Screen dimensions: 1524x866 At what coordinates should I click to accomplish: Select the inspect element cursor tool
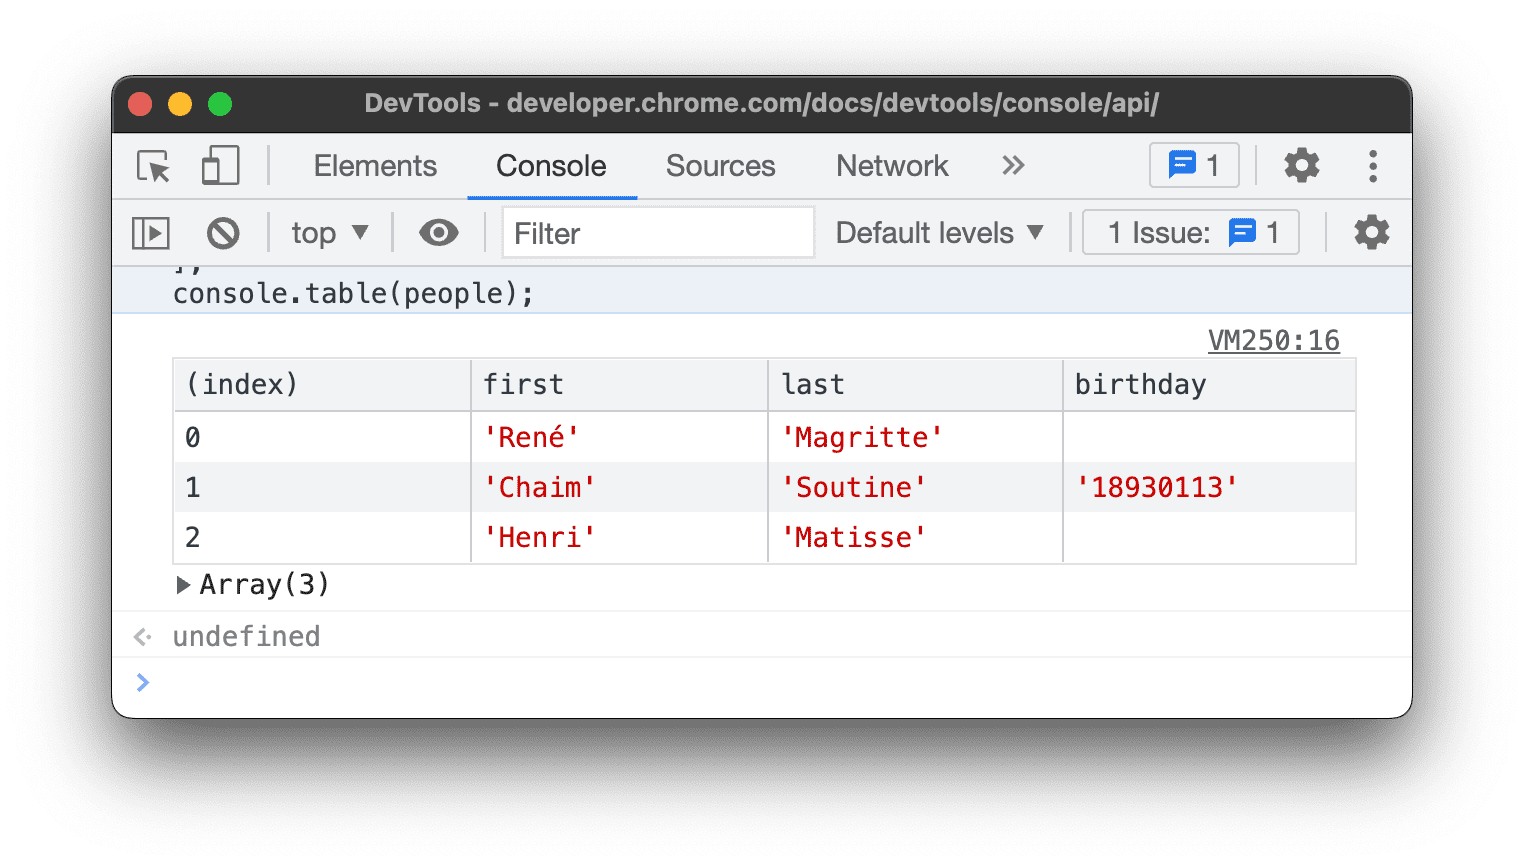click(x=151, y=166)
